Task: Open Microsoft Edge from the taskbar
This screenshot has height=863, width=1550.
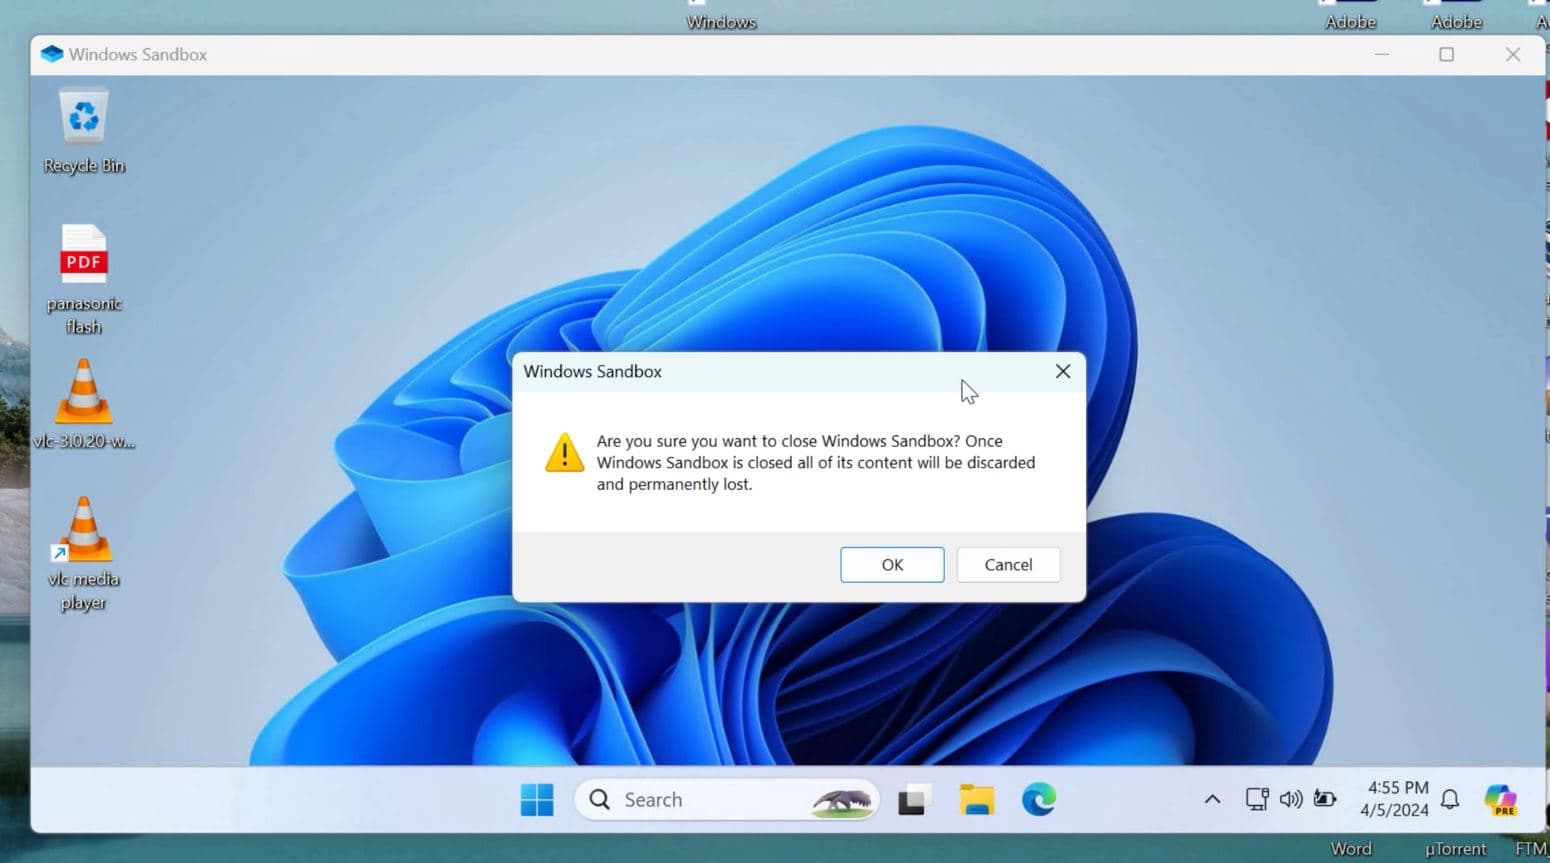Action: point(1039,799)
